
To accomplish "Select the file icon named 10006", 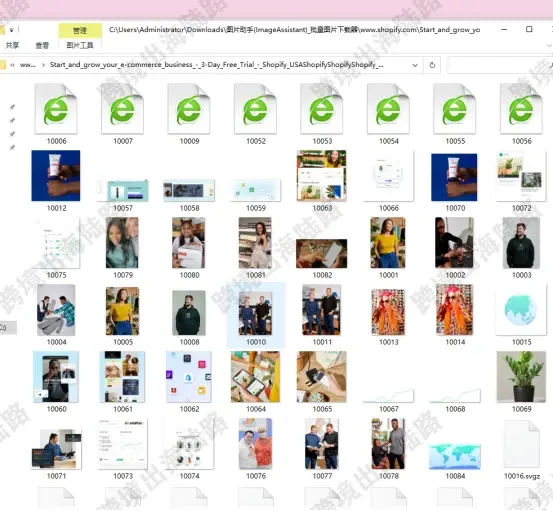I will pos(56,109).
